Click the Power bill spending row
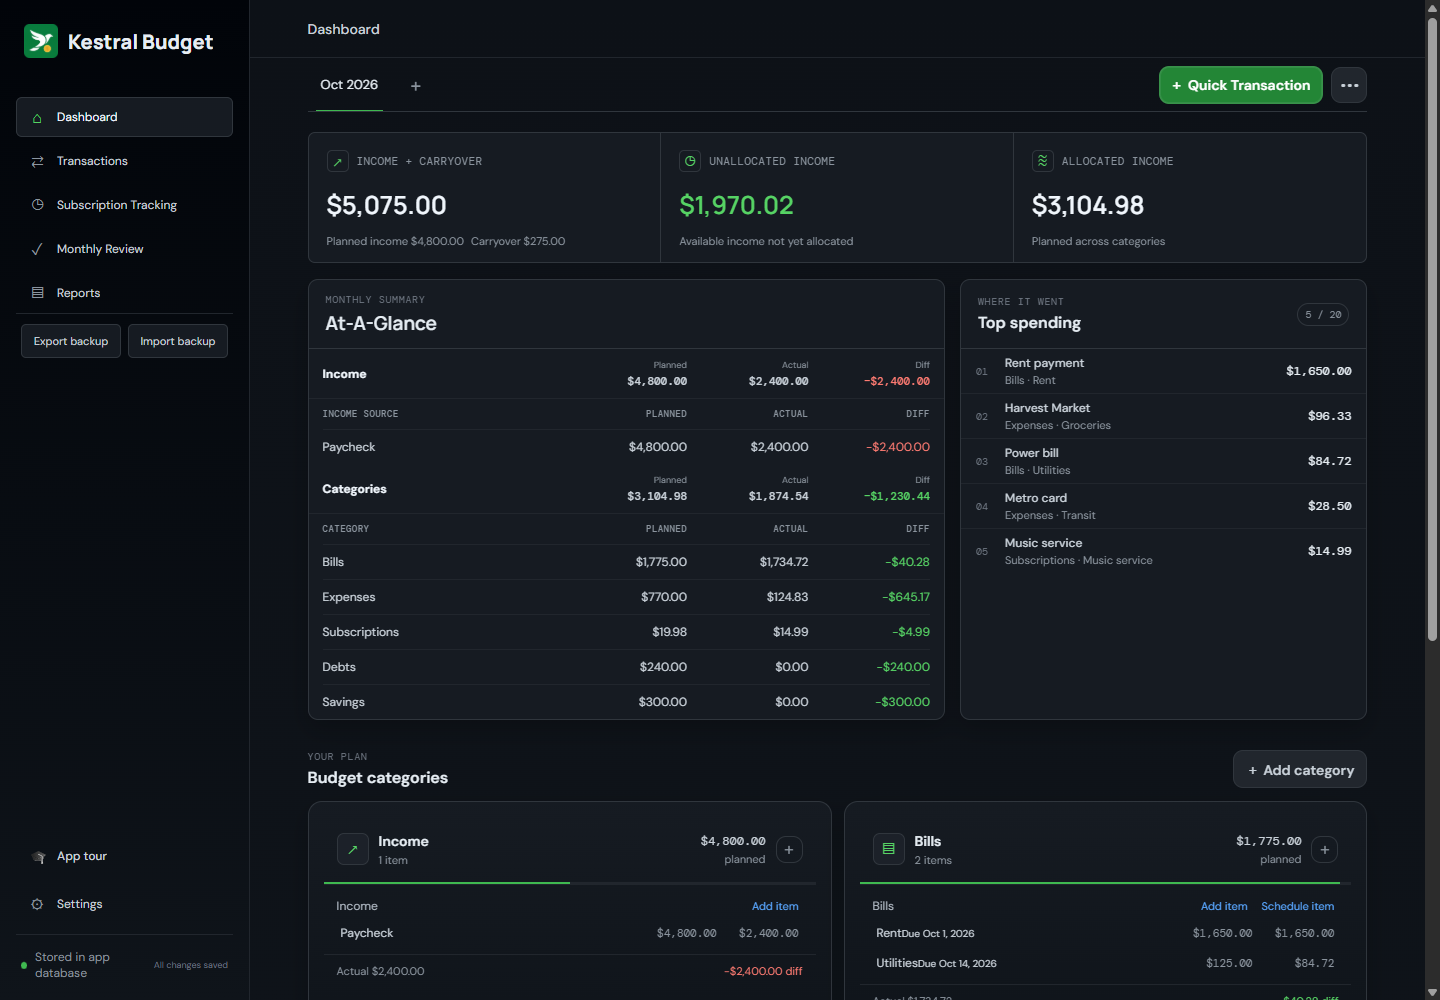The height and width of the screenshot is (1000, 1440). (x=1163, y=461)
